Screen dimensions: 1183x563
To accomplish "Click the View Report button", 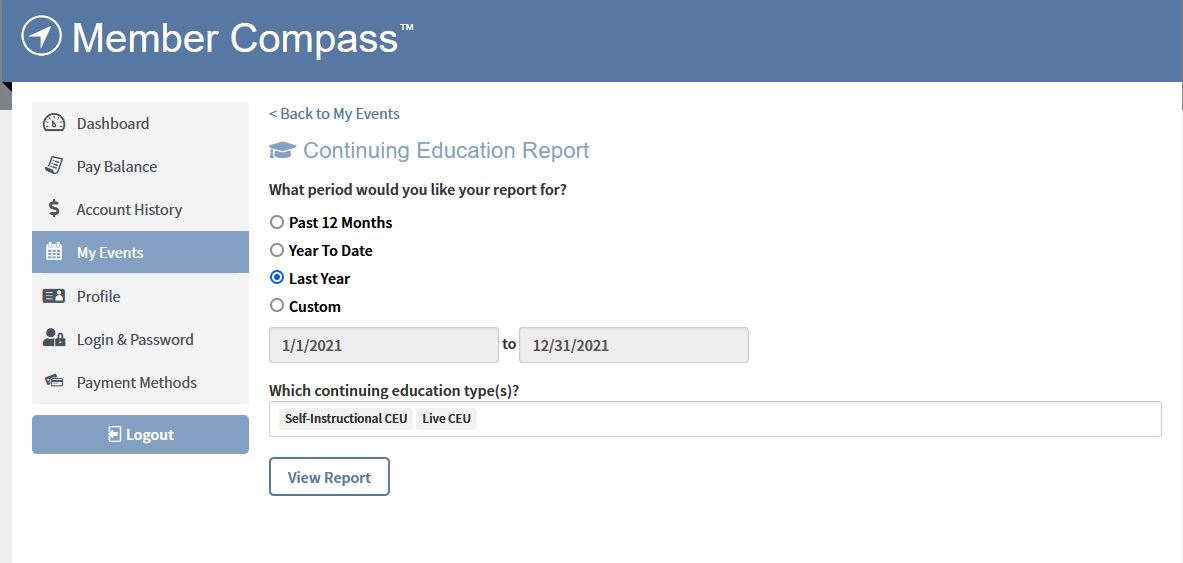I will click(x=329, y=477).
